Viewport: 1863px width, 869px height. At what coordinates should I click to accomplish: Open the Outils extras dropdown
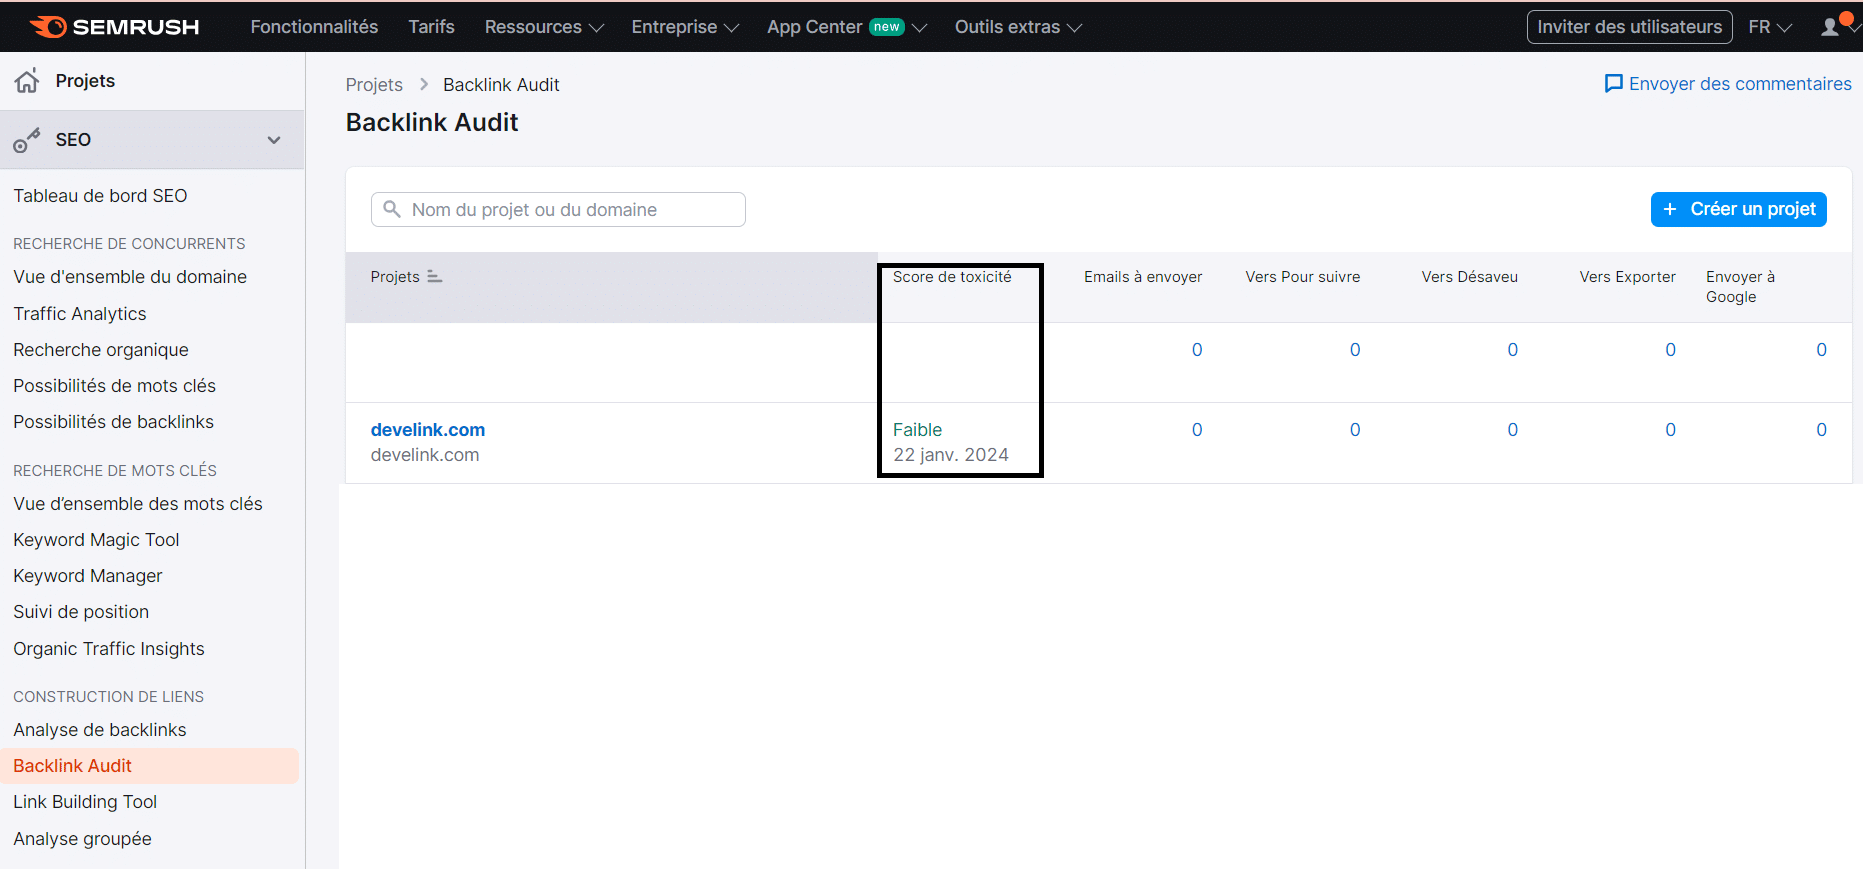1018,27
